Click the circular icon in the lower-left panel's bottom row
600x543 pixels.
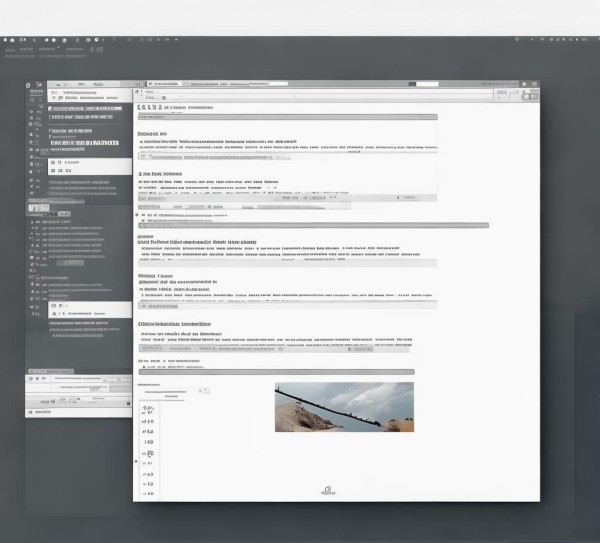(x=31, y=412)
